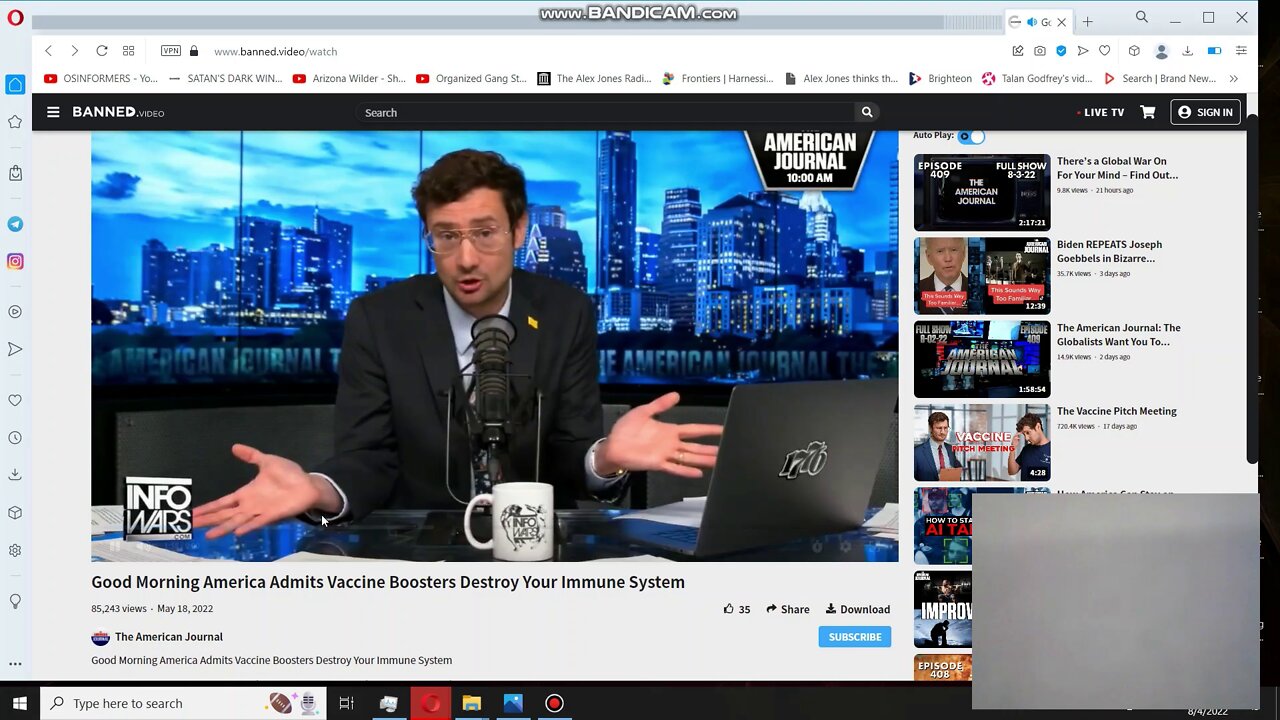Share the video
The height and width of the screenshot is (720, 1280).
[788, 609]
